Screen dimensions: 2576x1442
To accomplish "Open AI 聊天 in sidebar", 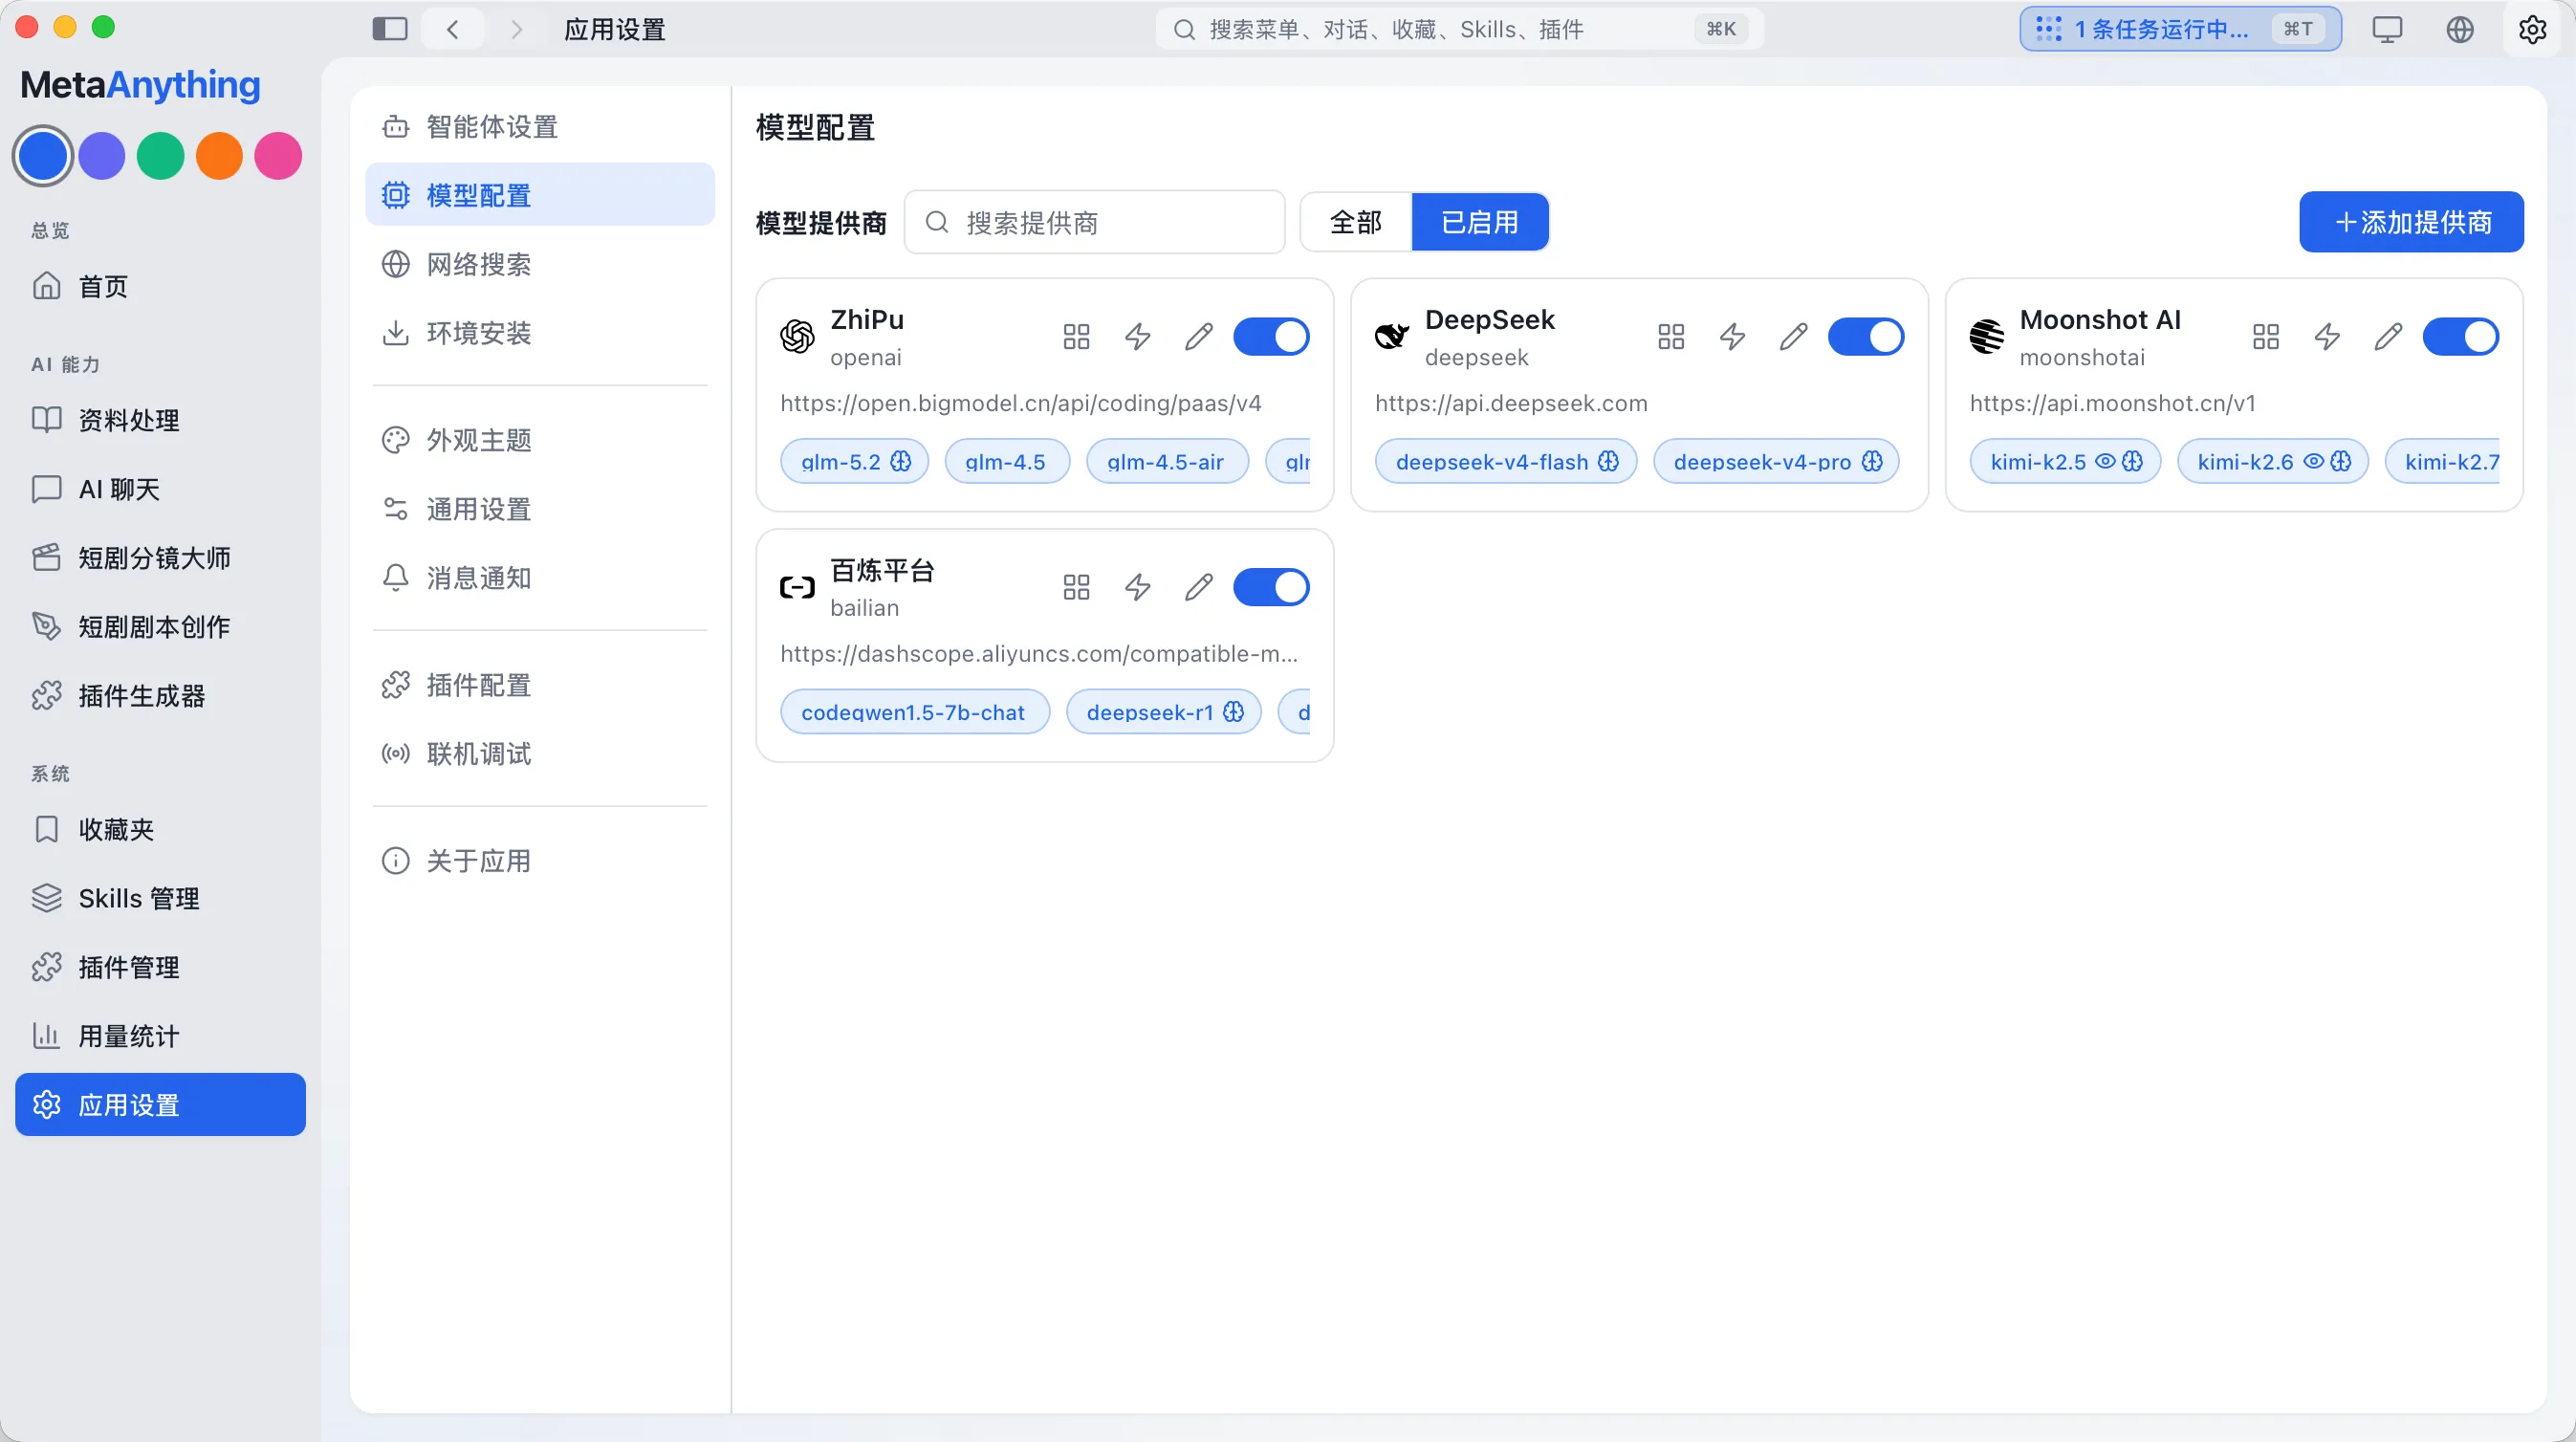I will coord(160,489).
